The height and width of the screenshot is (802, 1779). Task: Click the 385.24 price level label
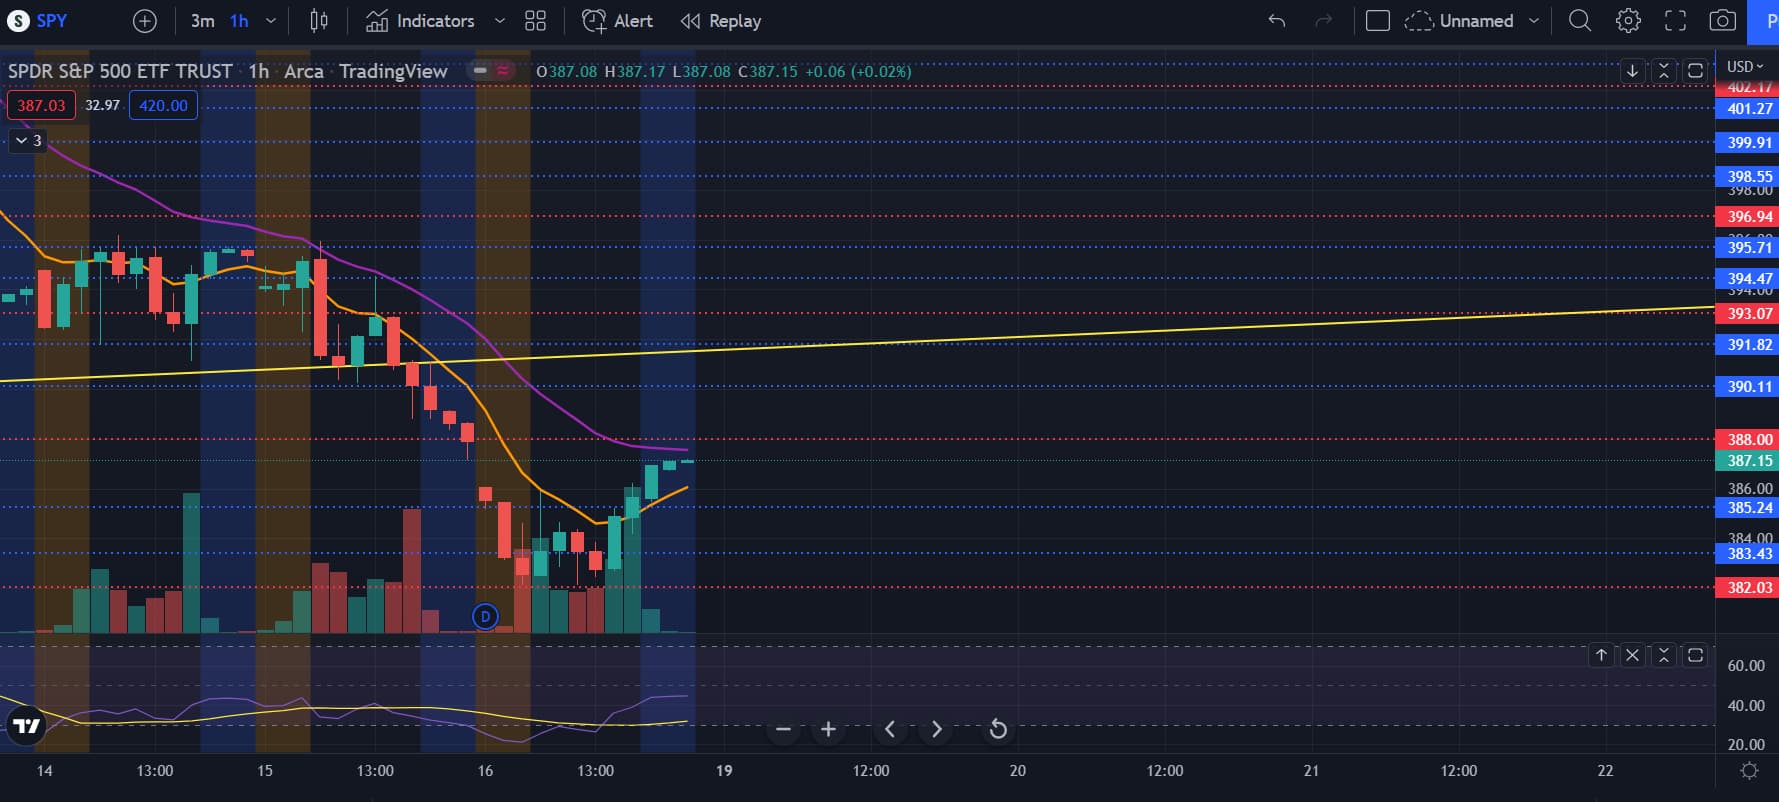(1748, 508)
